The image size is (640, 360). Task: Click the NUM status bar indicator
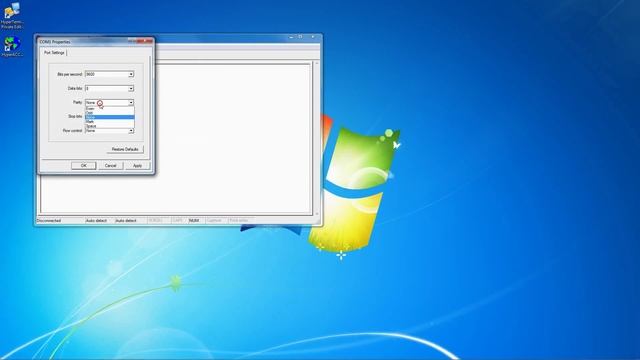tap(194, 220)
